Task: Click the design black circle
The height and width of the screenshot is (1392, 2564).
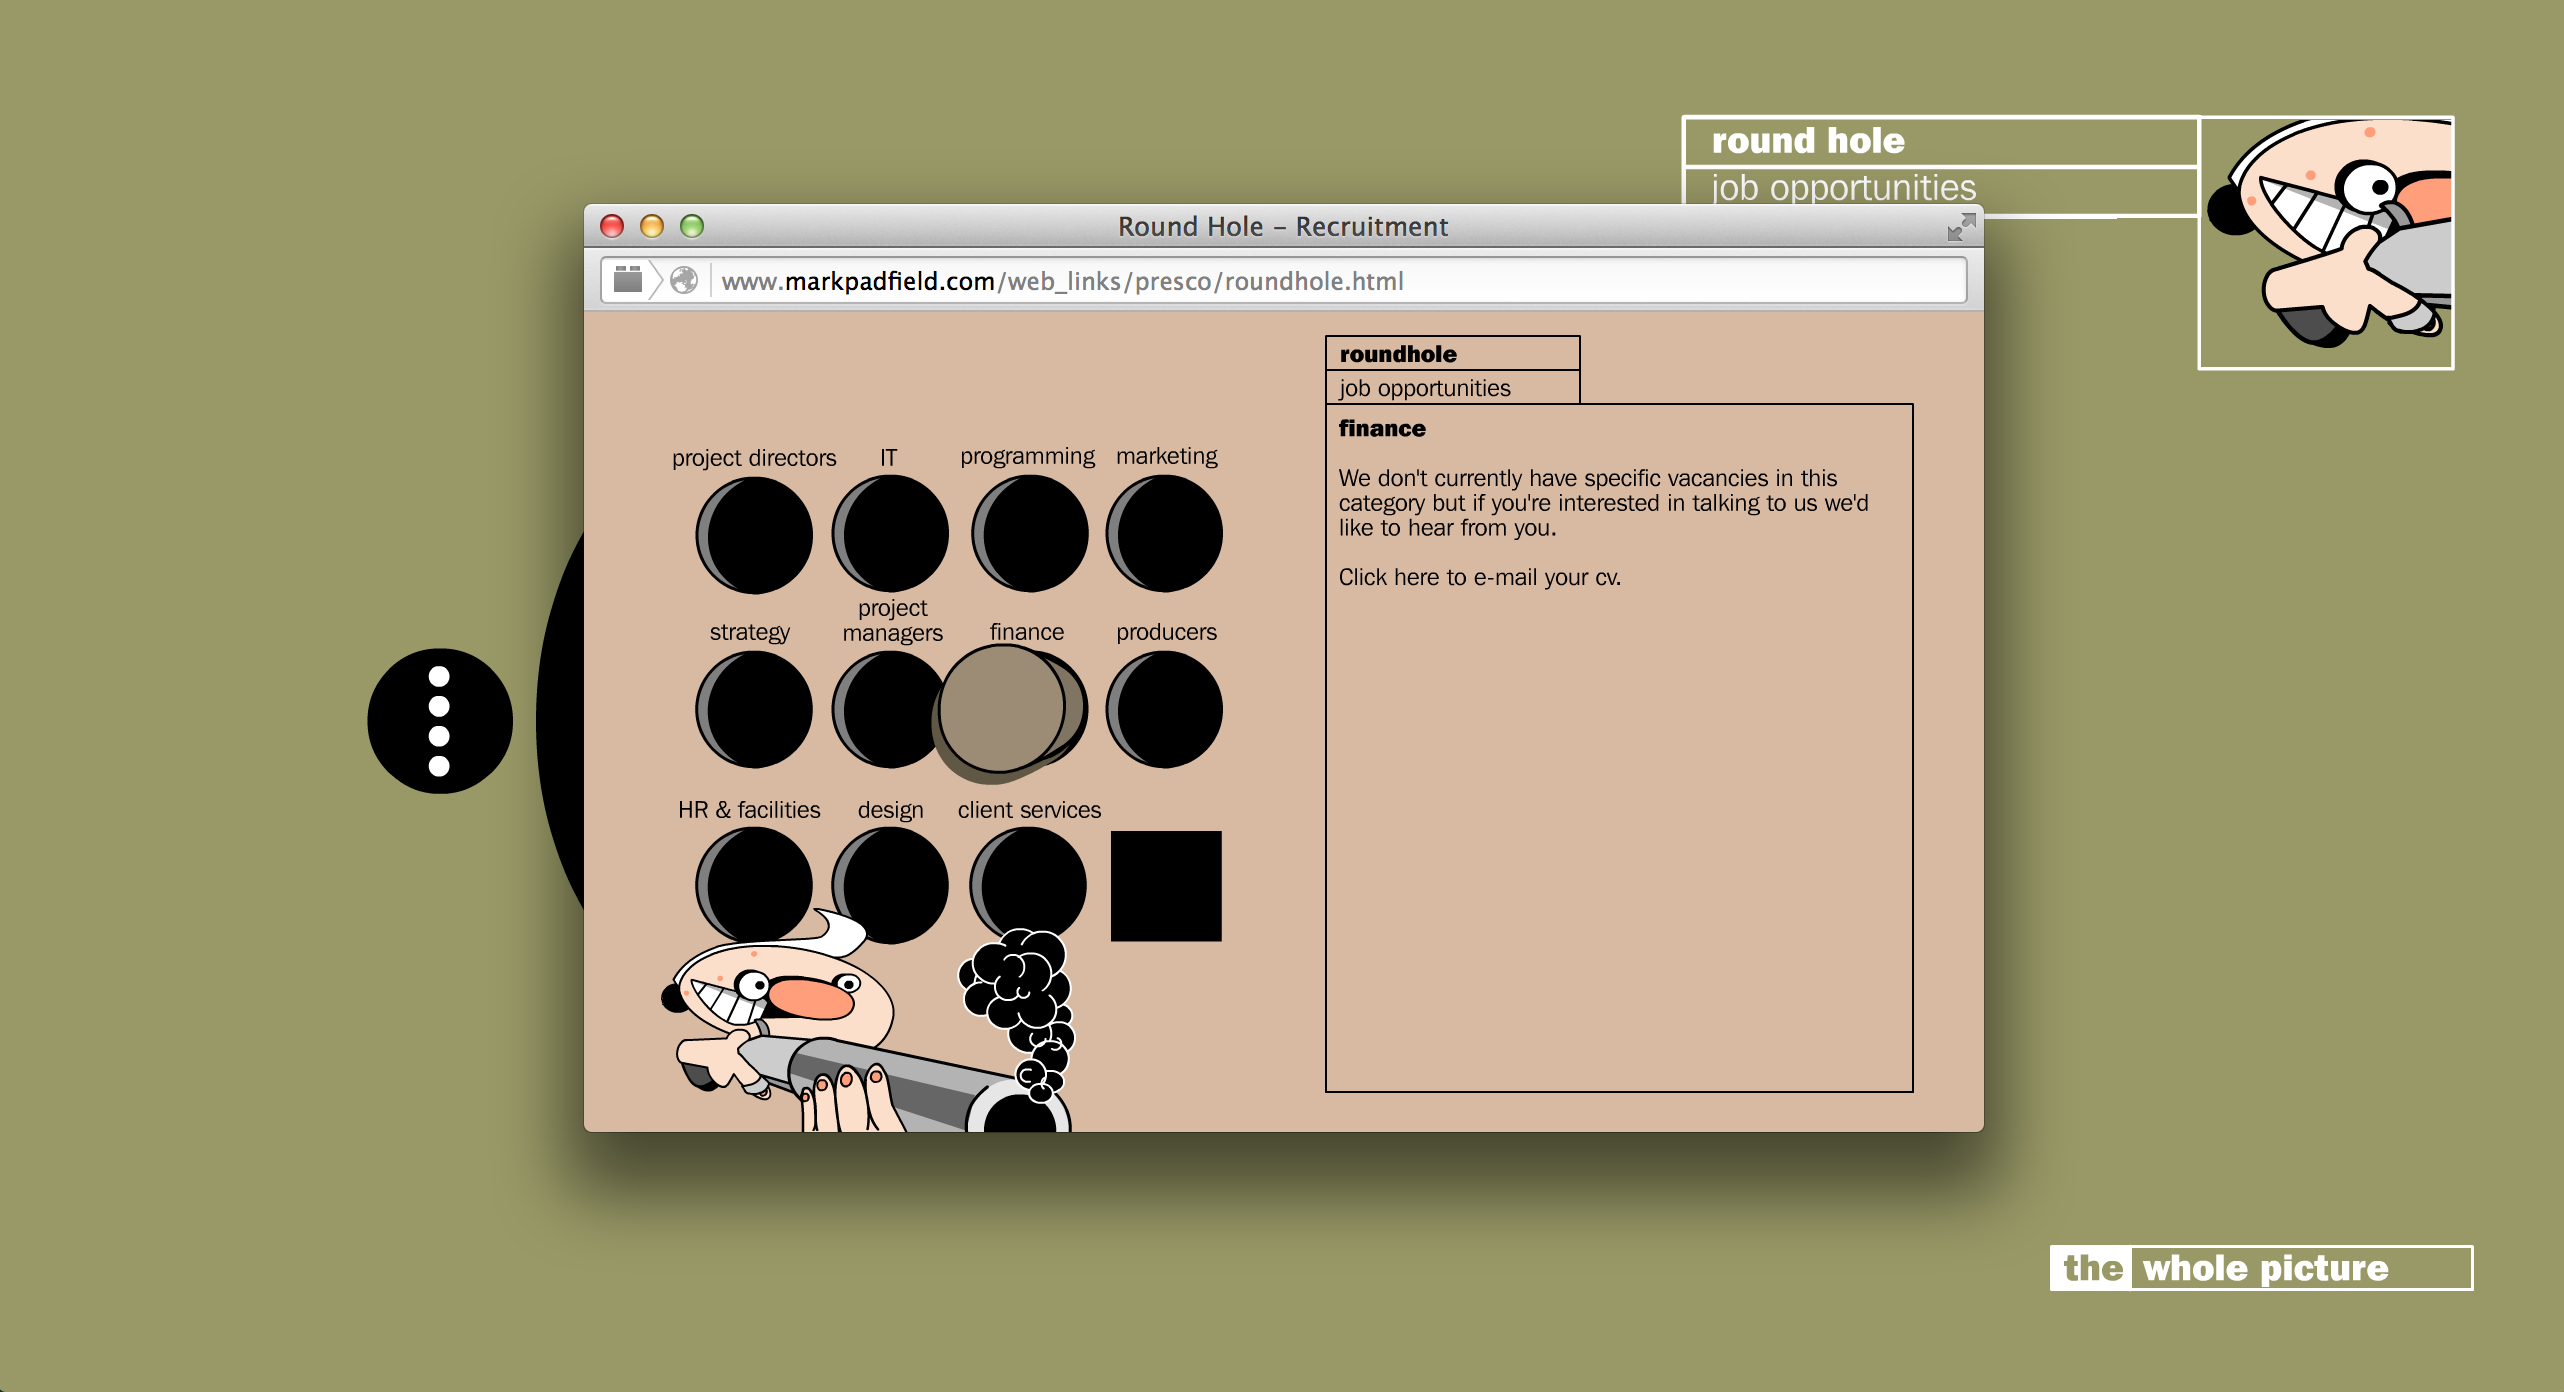Action: pos(891,885)
